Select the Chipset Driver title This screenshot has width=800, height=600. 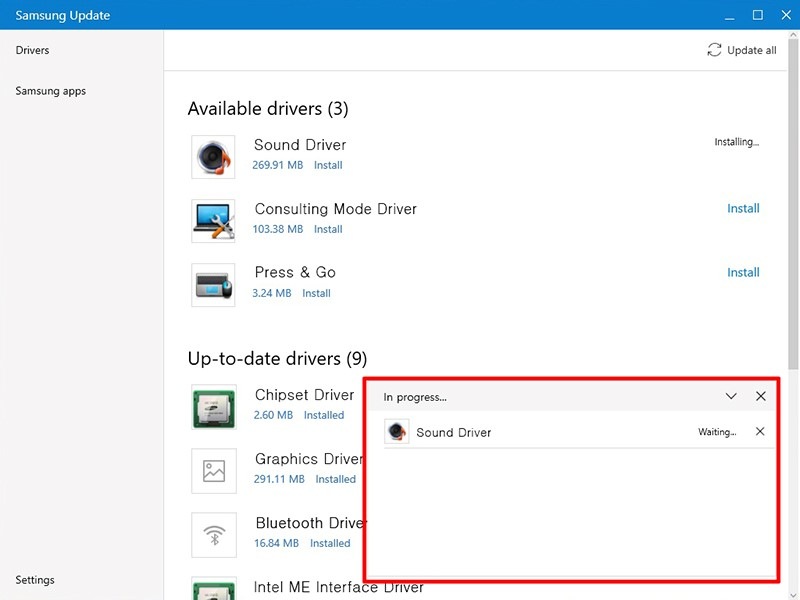pyautogui.click(x=305, y=395)
